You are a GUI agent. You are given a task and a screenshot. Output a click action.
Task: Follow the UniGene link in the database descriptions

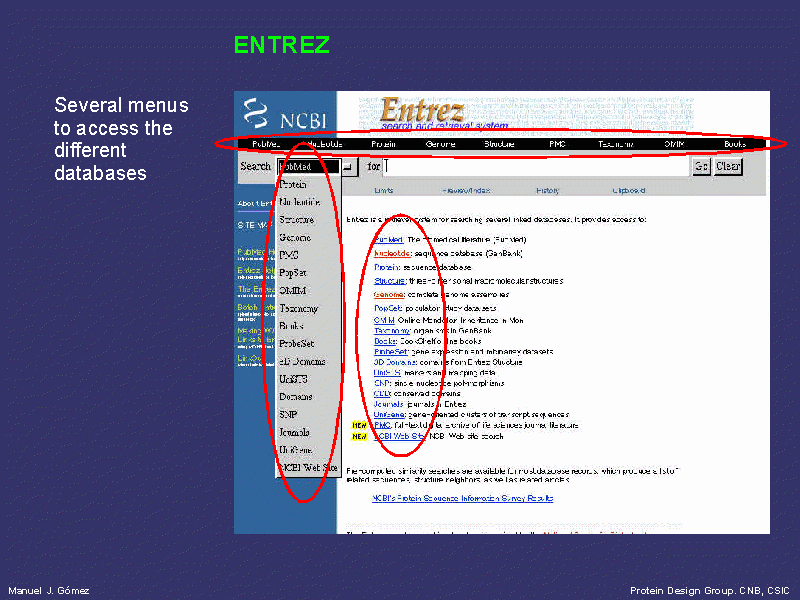coord(390,415)
